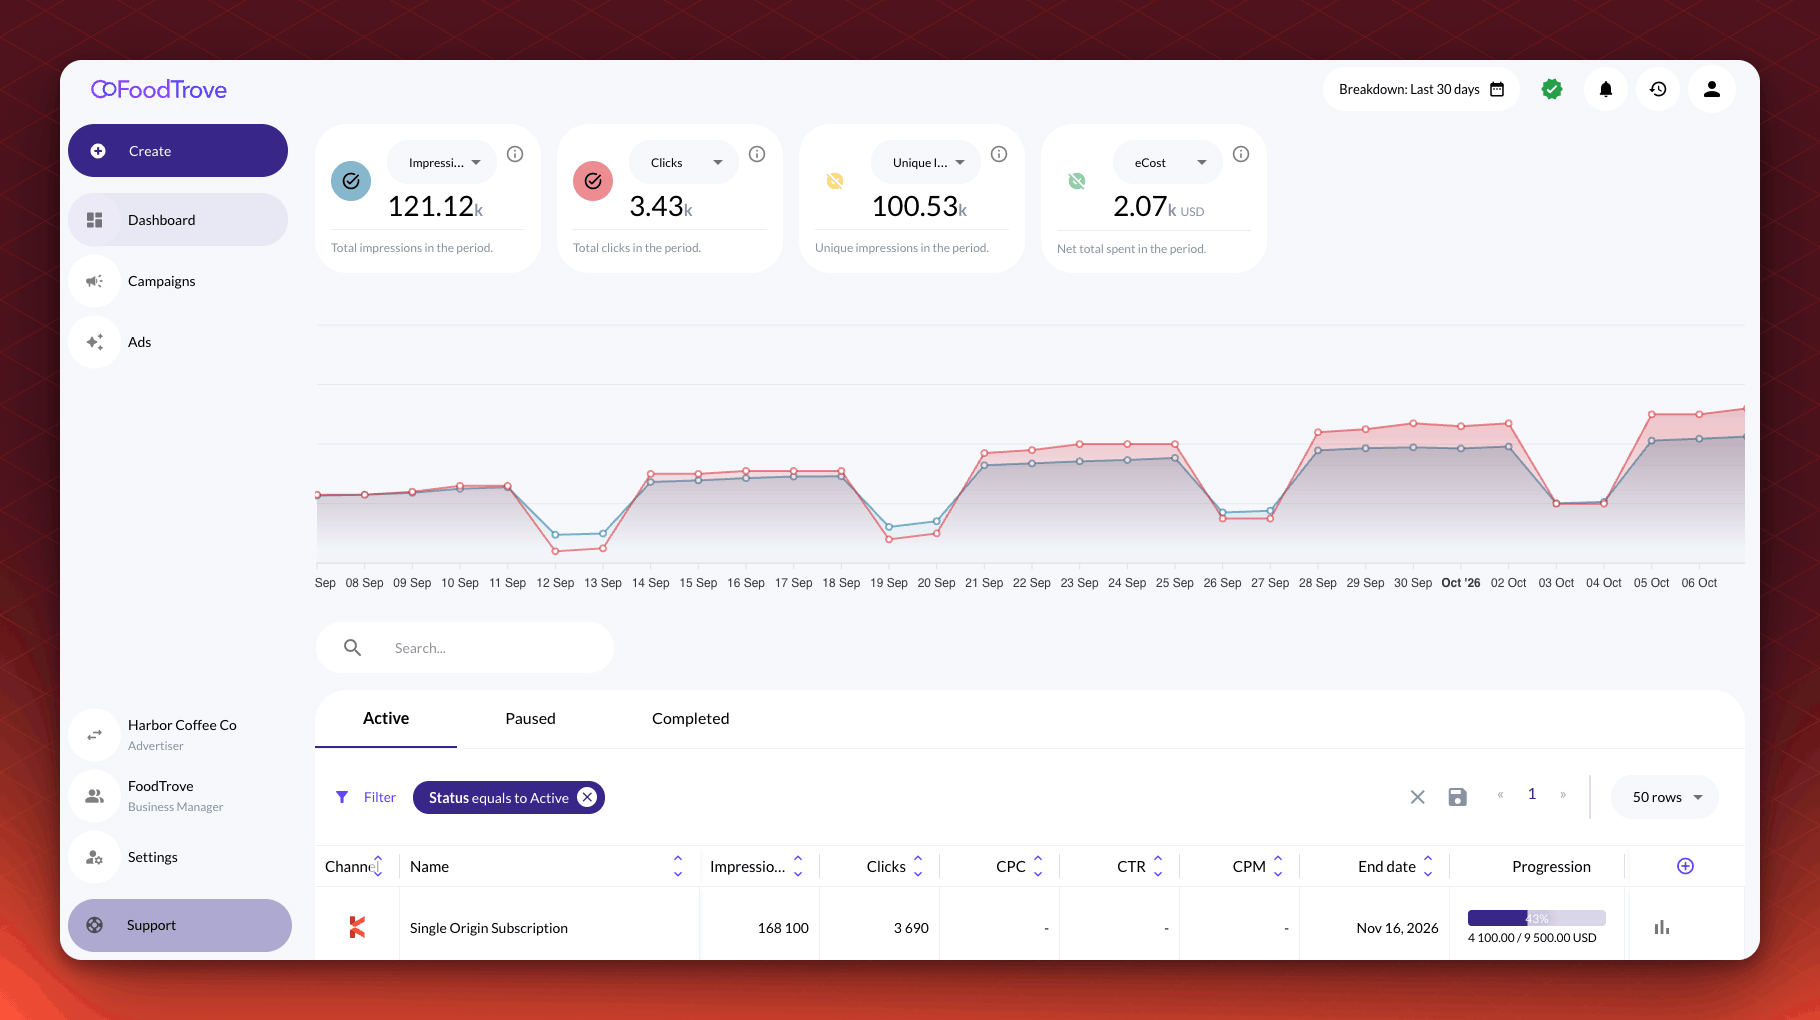Open the notifications bell
Viewport: 1820px width, 1020px height.
1606,90
